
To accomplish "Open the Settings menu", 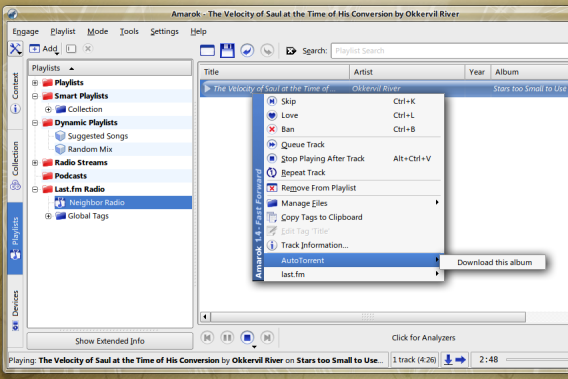I will coord(164,32).
